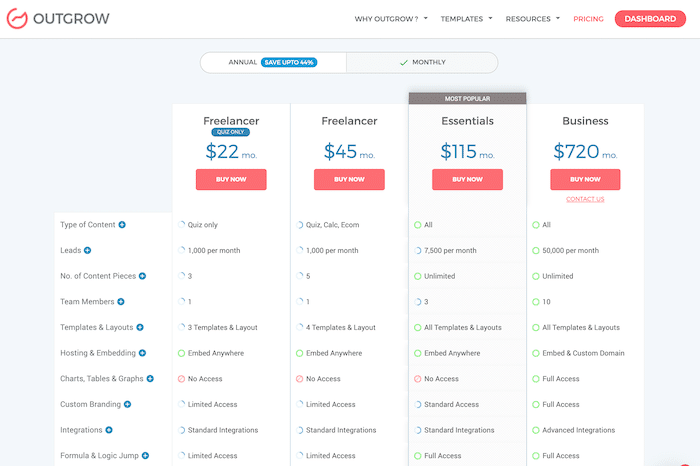Viewport: 700px width, 466px height.
Task: Click the $720 mo. price text
Action: pyautogui.click(x=585, y=152)
